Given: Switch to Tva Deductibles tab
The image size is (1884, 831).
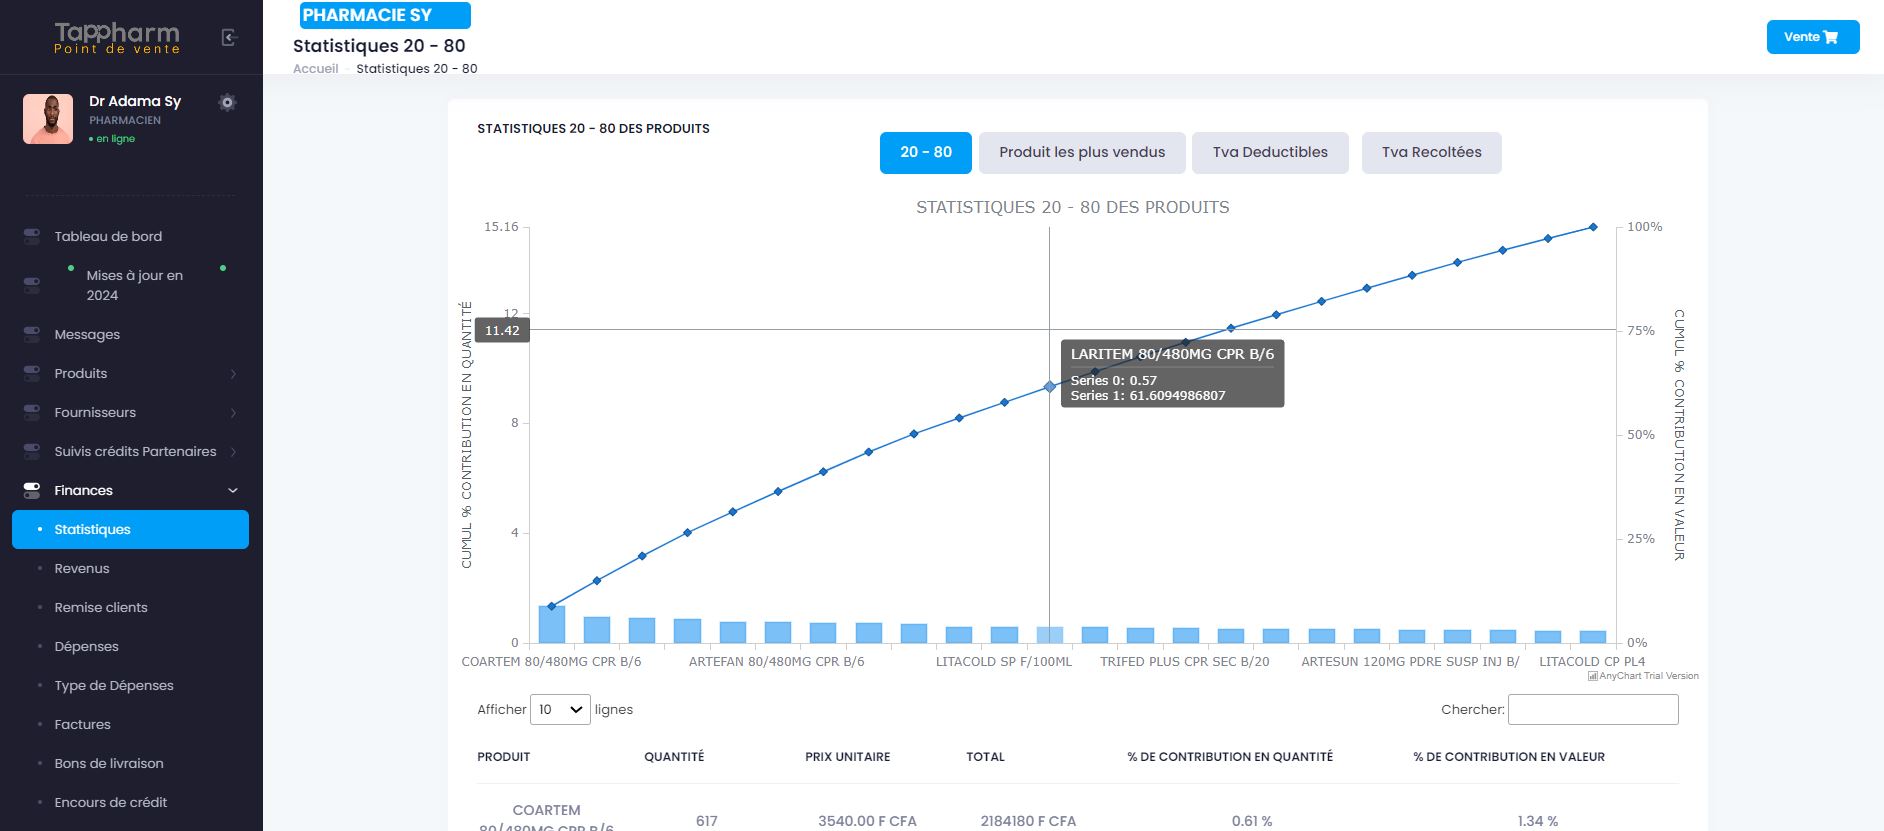Looking at the screenshot, I should (x=1270, y=153).
